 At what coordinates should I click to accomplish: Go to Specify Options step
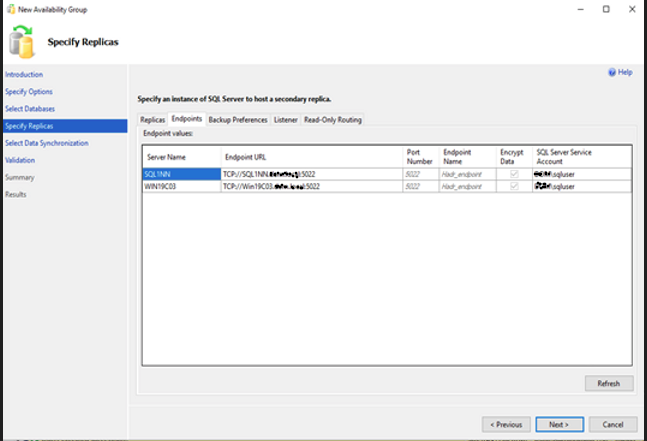(x=29, y=92)
